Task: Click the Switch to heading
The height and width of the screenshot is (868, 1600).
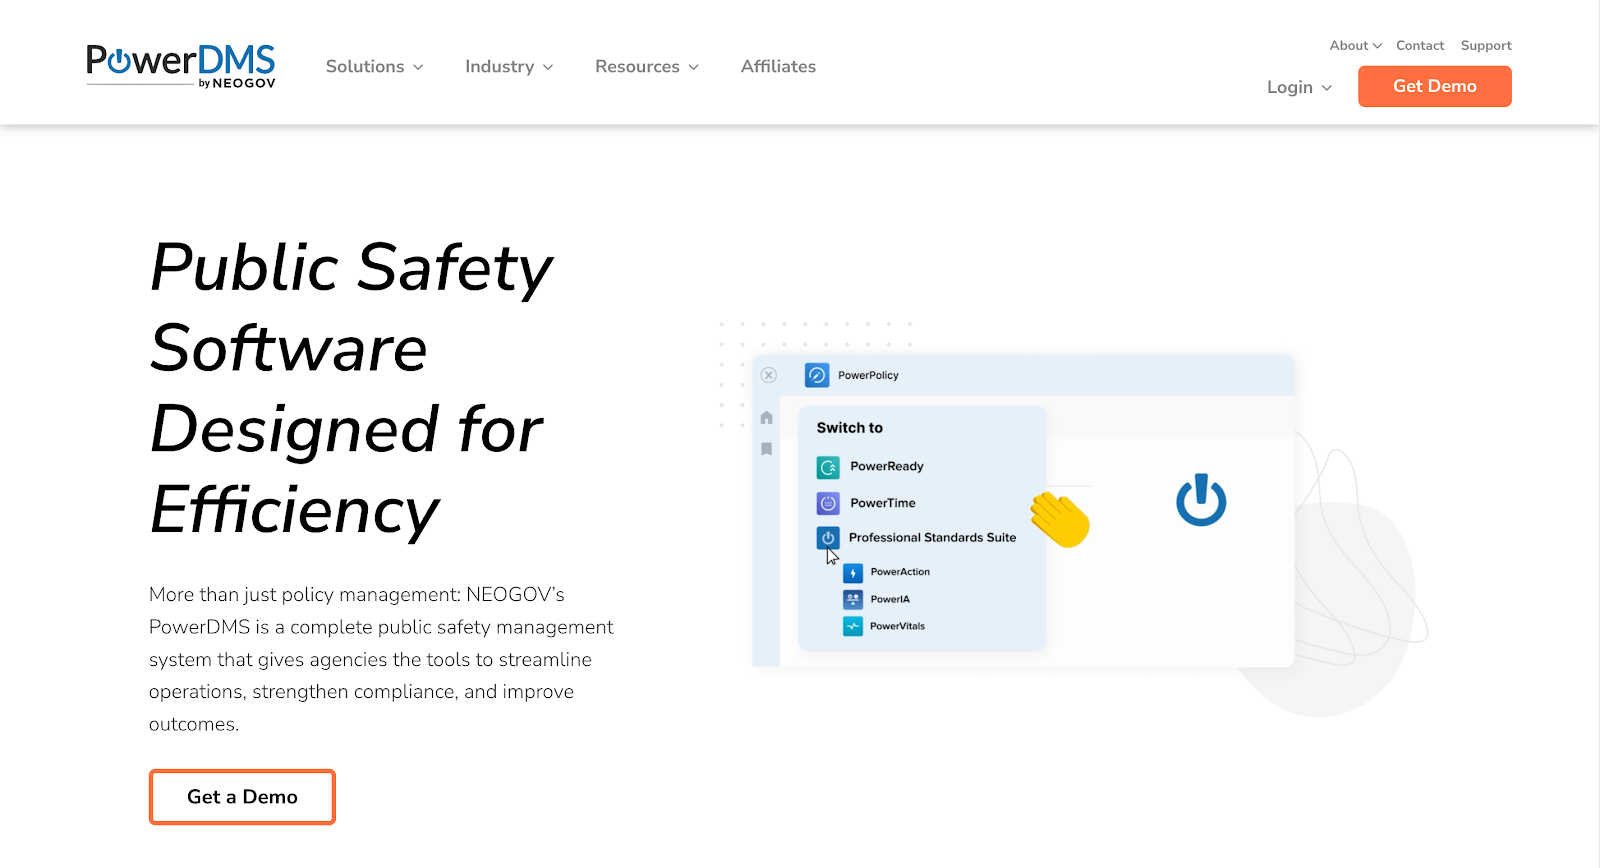Action: [850, 427]
